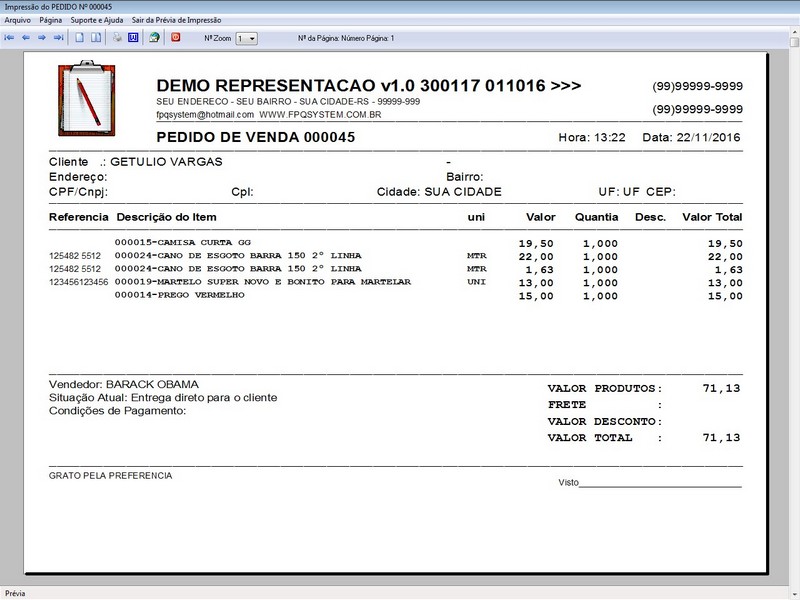Click the printer icon in toolbar
Viewport: 800px width, 600px height.
click(117, 38)
